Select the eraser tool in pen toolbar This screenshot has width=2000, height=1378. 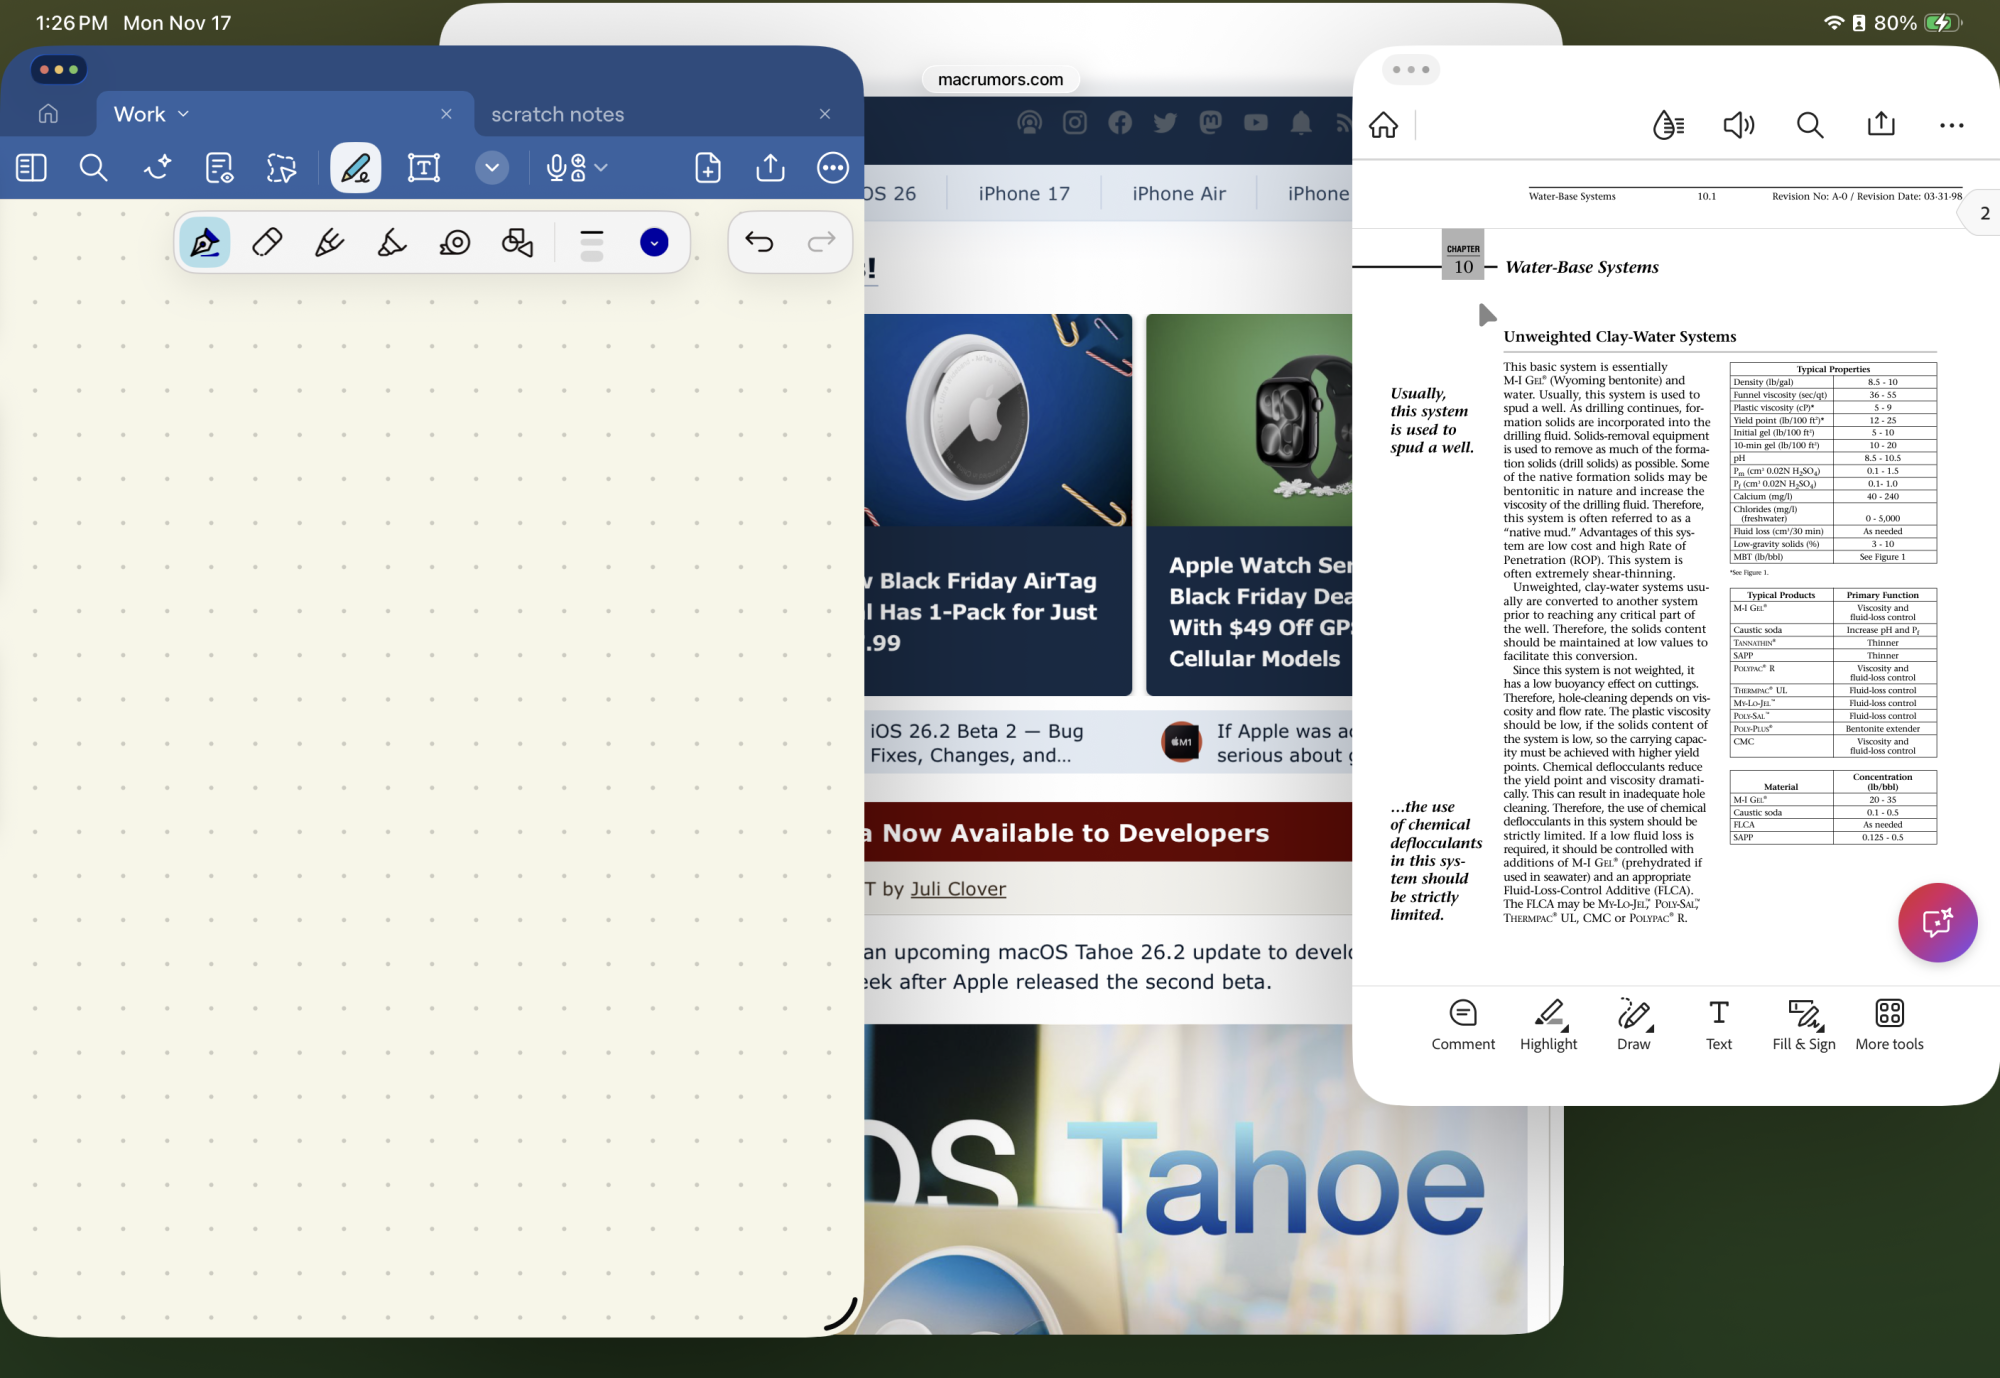[267, 242]
